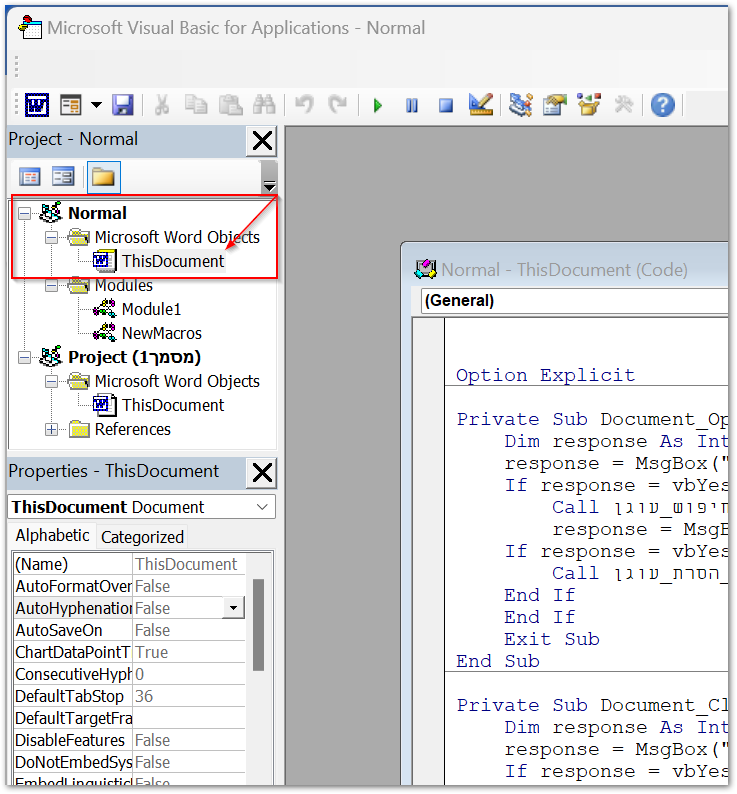Open AutoHyphenation value dropdown arrow
The image size is (737, 794).
(x=234, y=608)
